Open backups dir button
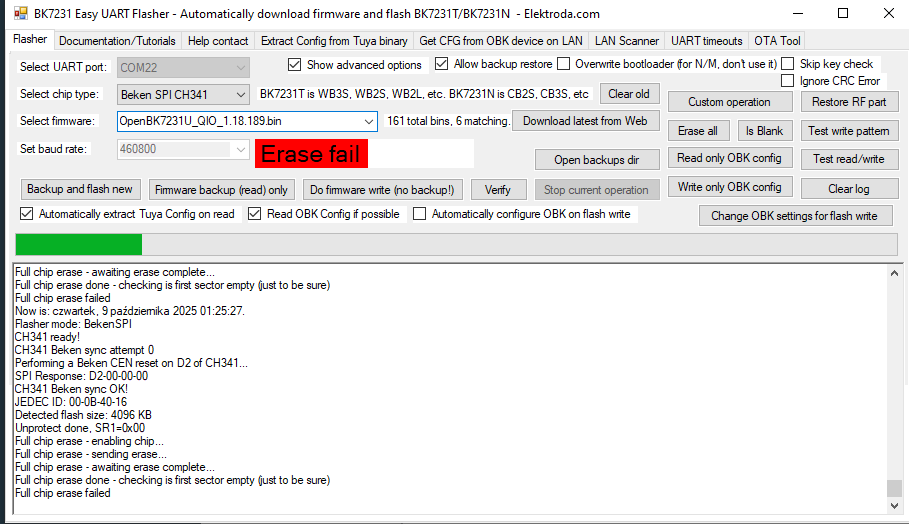 pos(597,160)
